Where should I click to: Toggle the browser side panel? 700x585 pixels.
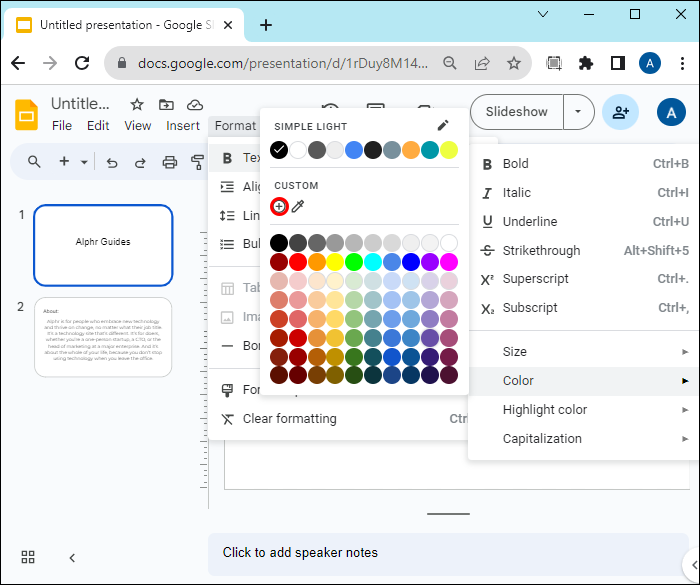coord(618,63)
